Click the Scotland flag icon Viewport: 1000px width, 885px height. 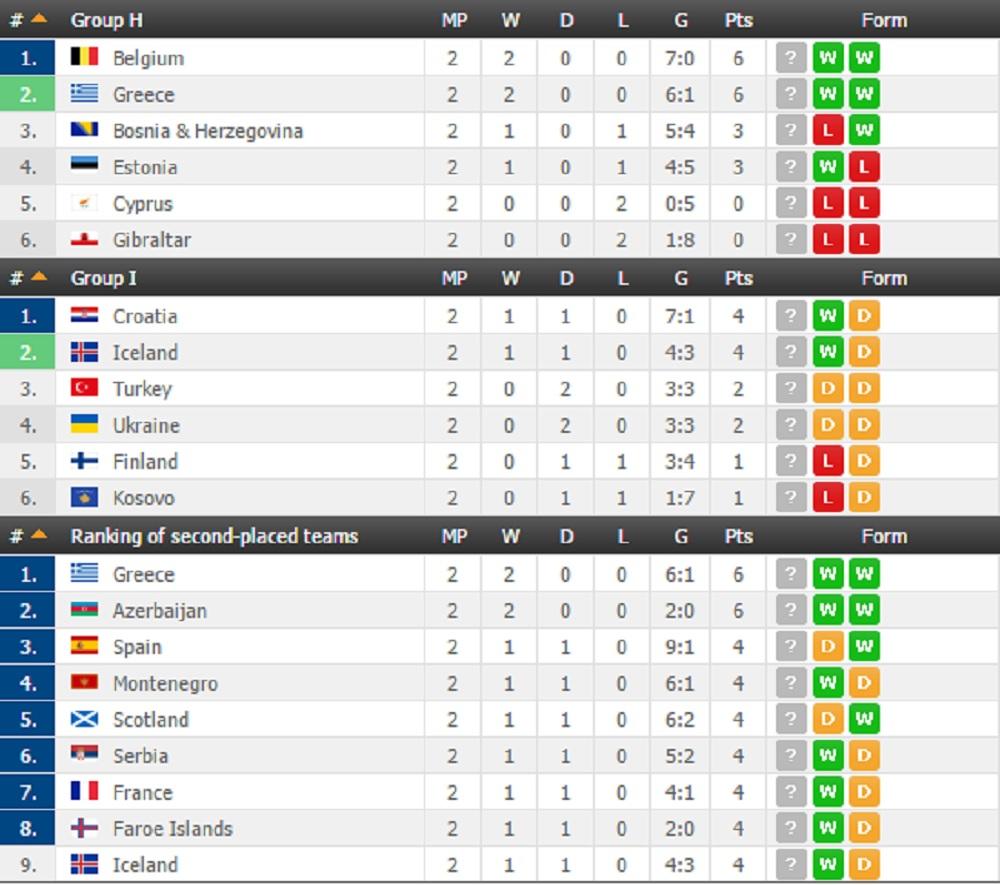pyautogui.click(x=84, y=719)
